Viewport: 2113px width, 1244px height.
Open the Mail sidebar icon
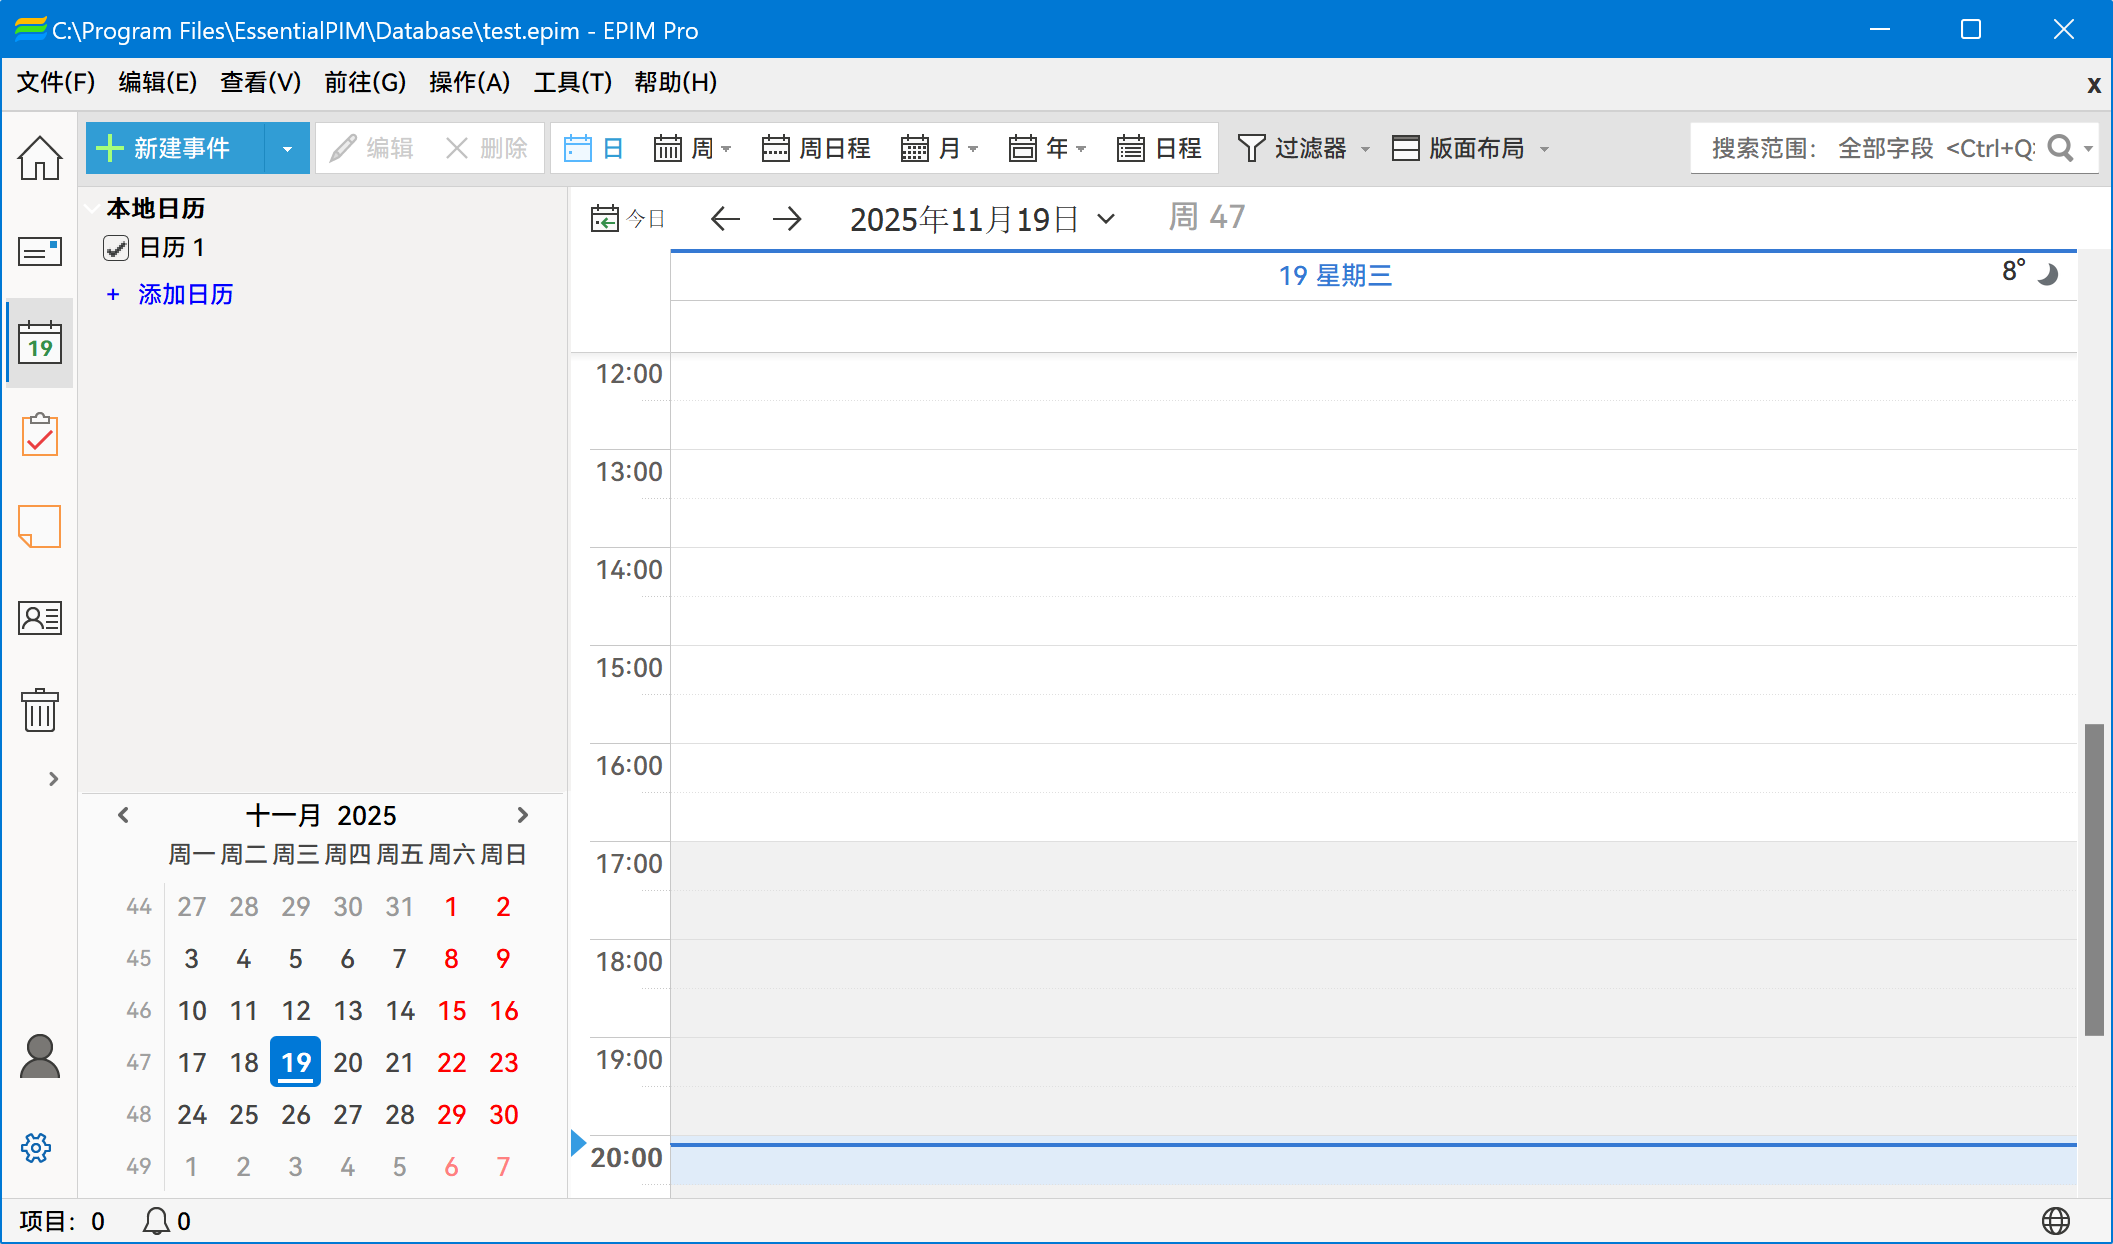[x=40, y=250]
